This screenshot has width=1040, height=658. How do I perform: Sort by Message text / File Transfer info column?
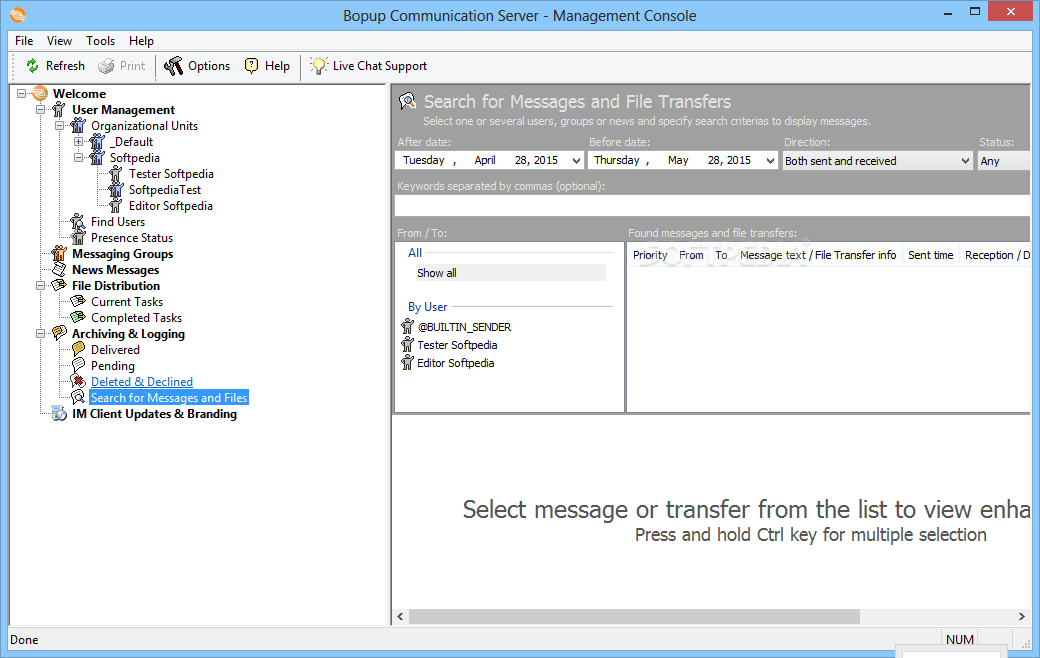818,255
